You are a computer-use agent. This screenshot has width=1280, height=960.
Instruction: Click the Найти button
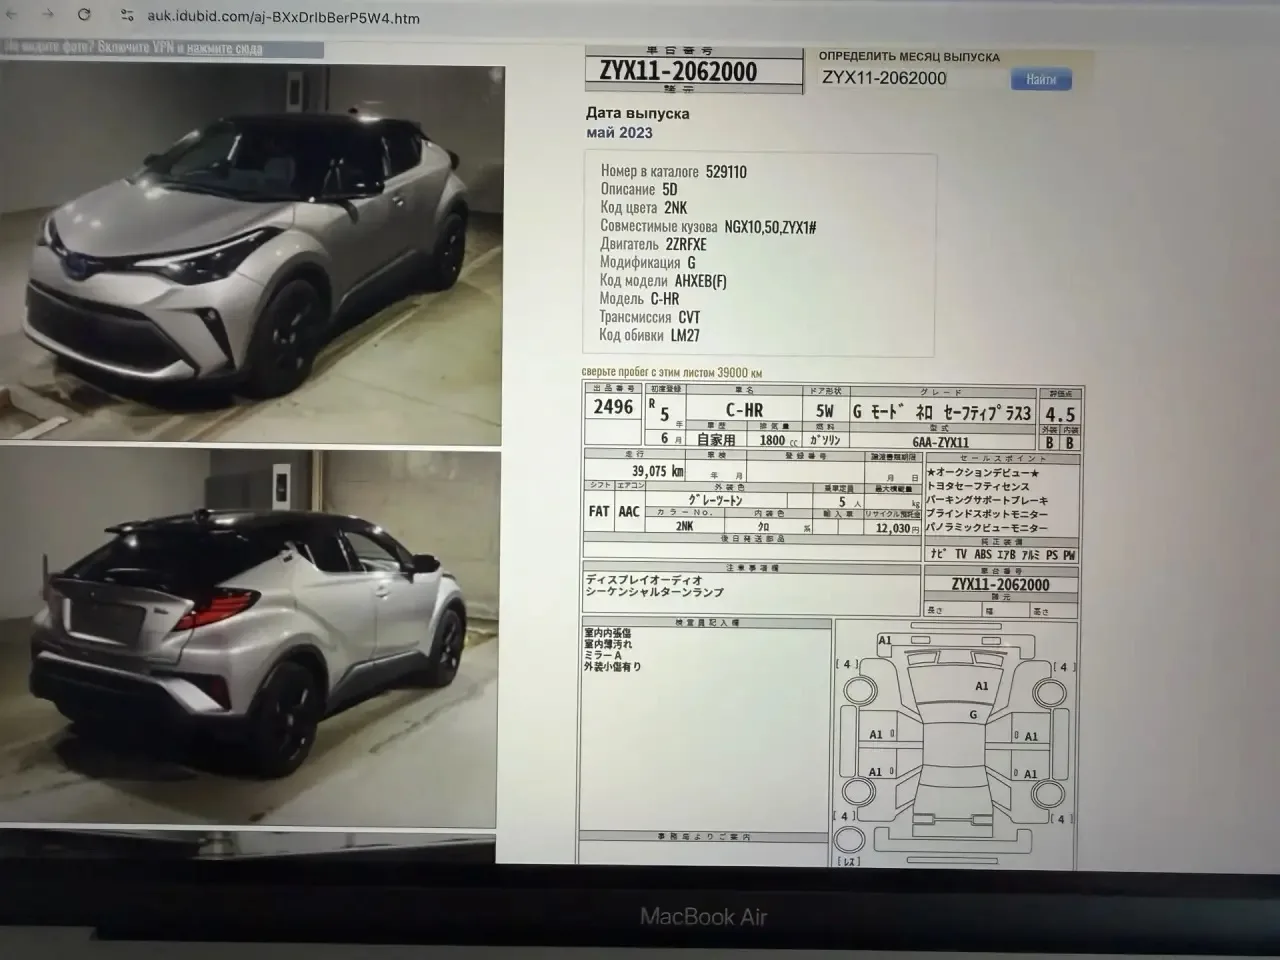point(1041,79)
